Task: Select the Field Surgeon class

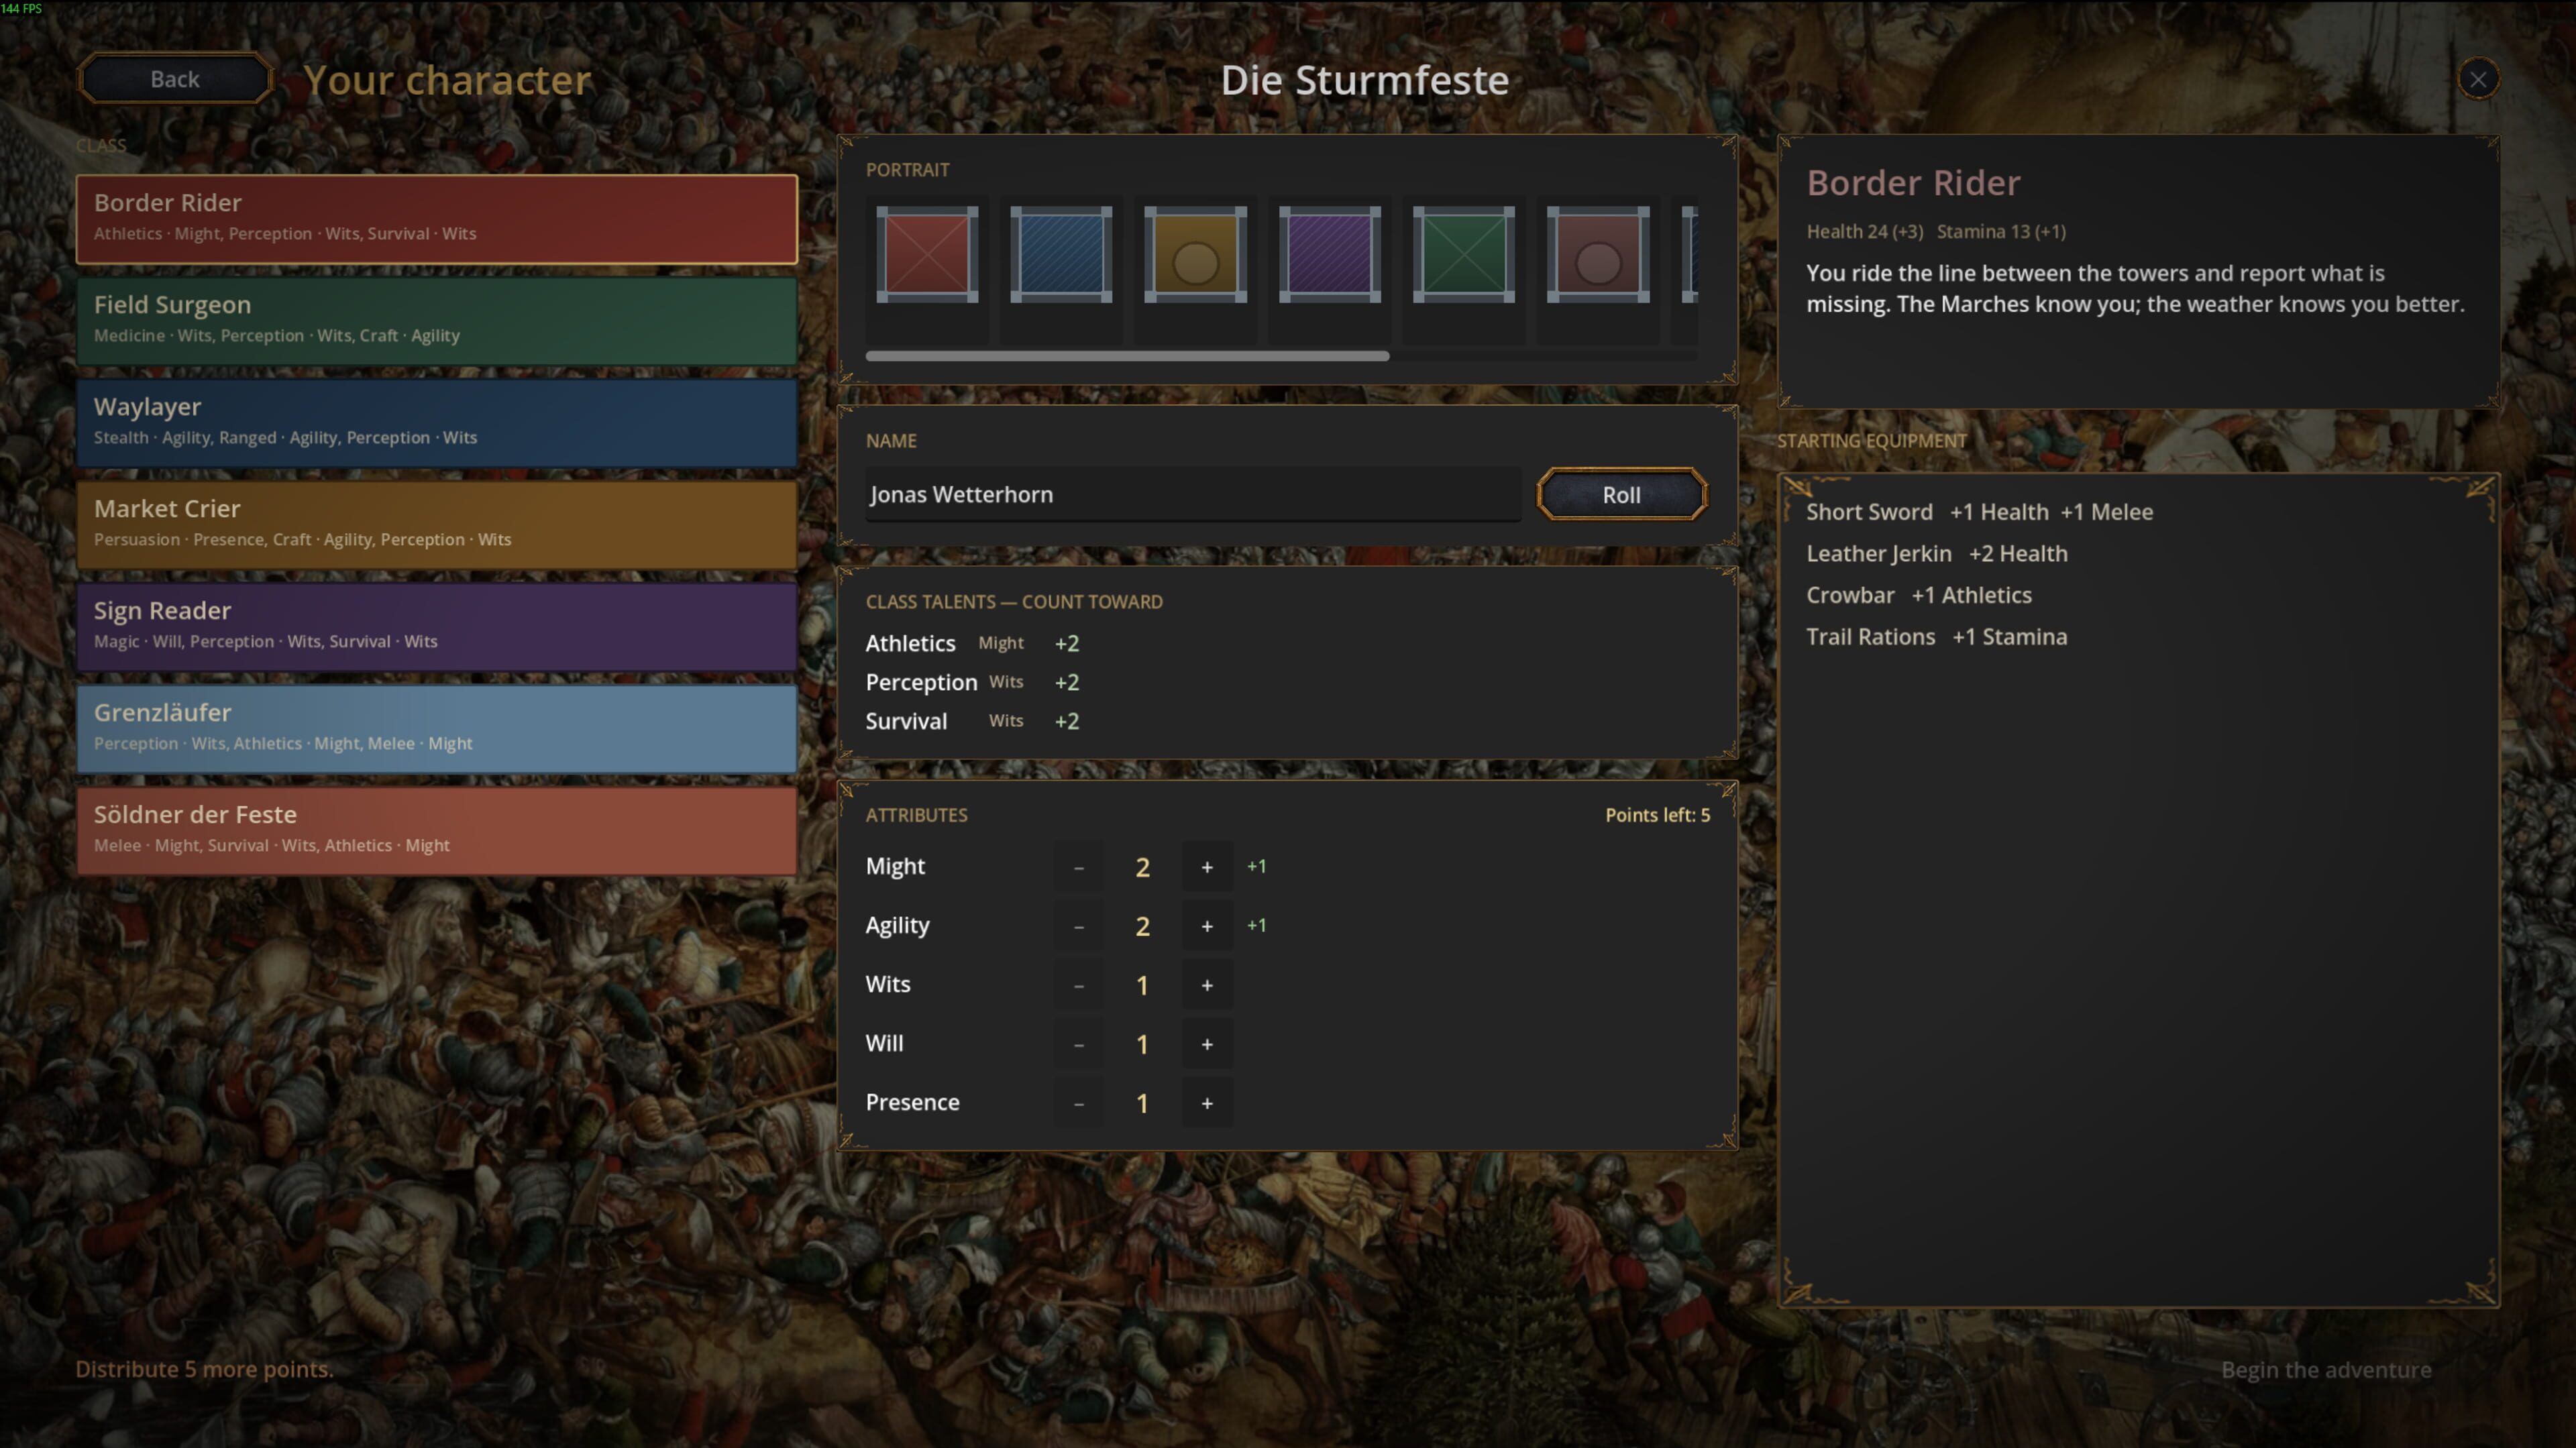Action: [437, 321]
